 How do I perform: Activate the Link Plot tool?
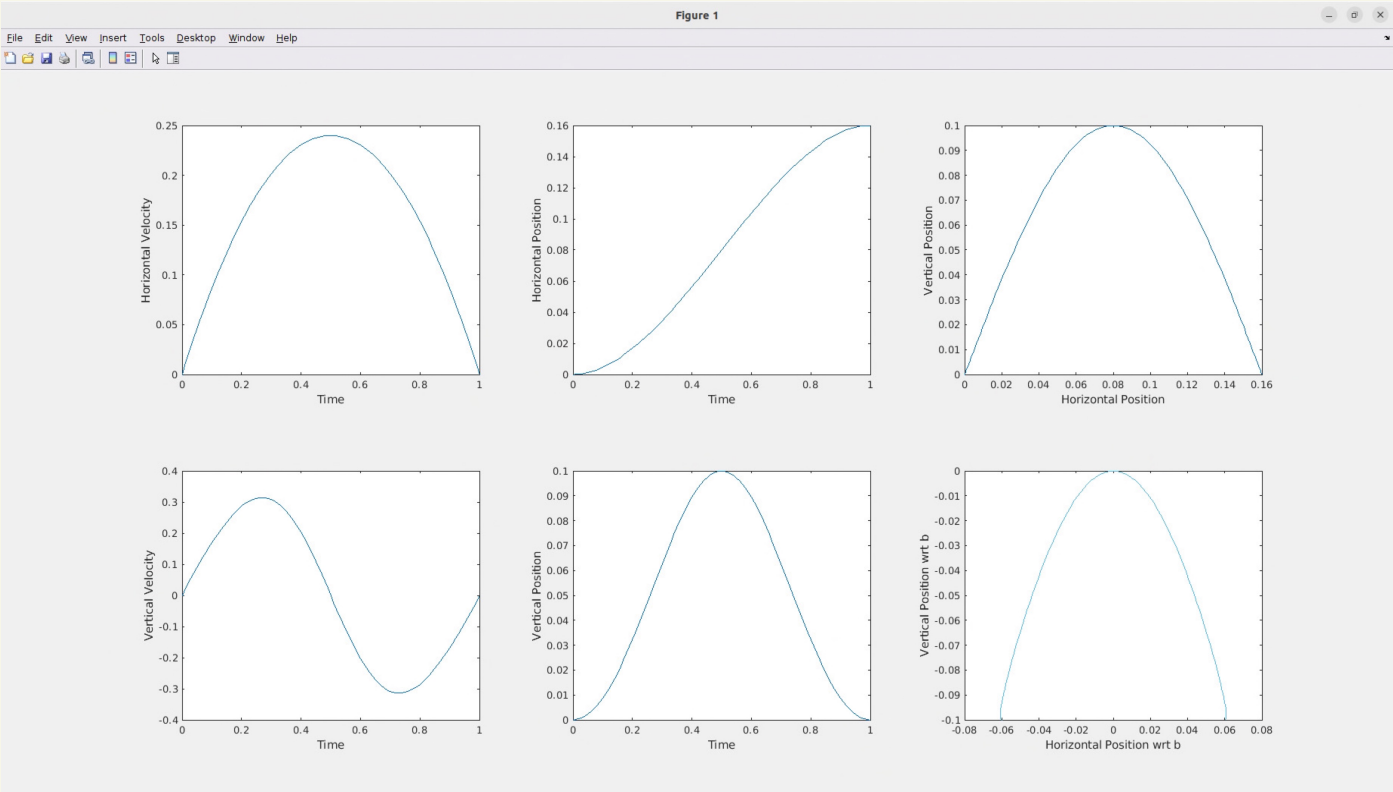coord(88,58)
